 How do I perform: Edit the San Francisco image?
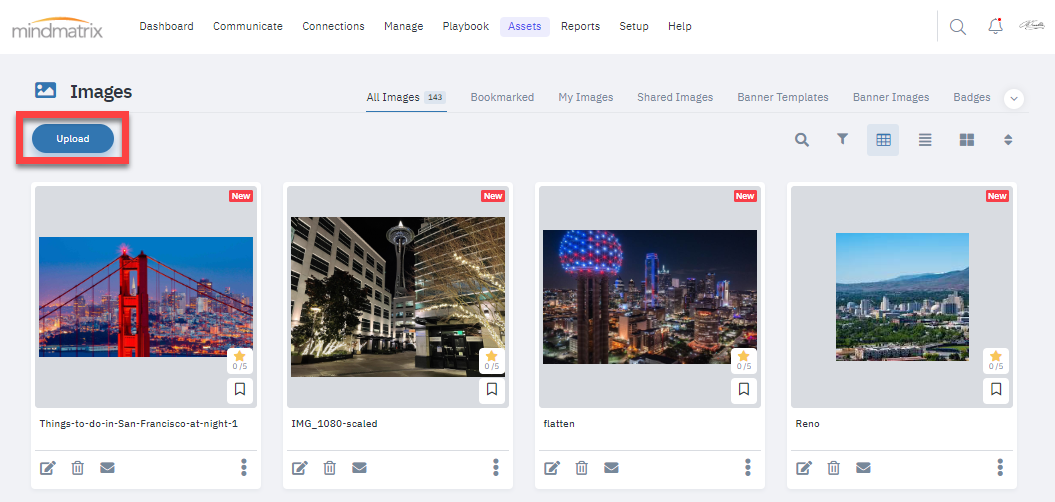[x=47, y=468]
